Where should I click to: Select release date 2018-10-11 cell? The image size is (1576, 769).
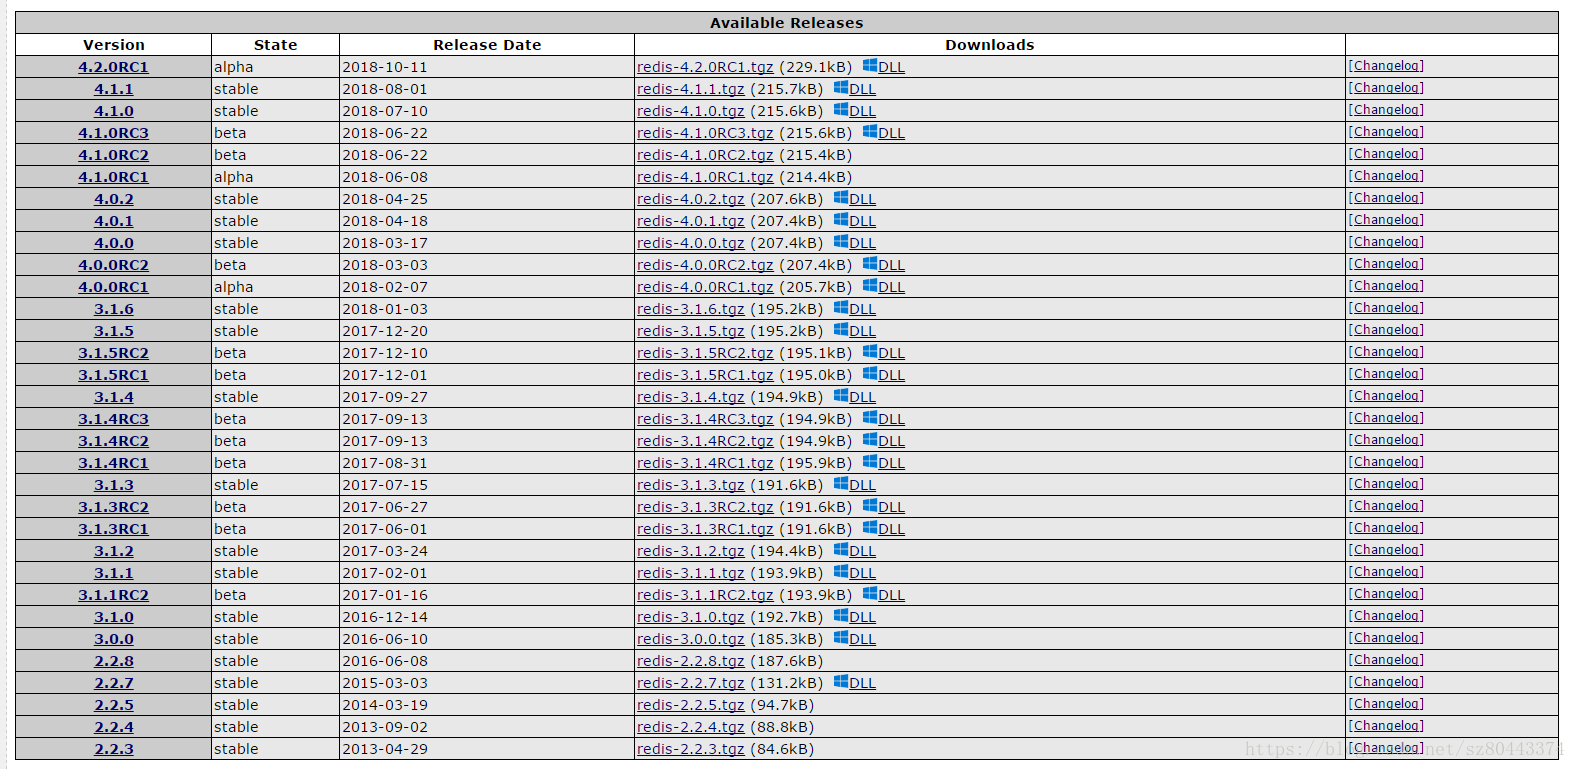point(487,67)
